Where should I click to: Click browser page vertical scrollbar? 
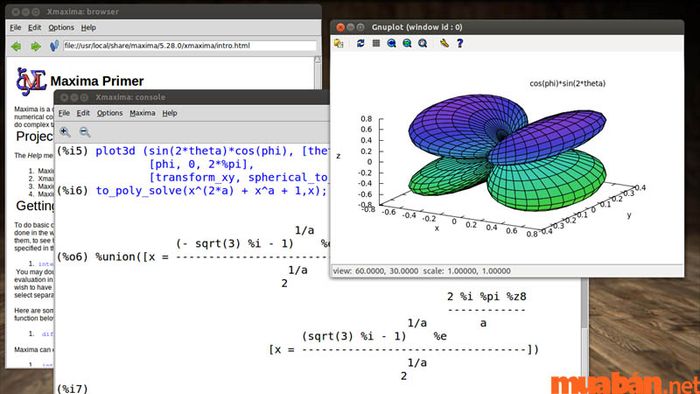317,73
